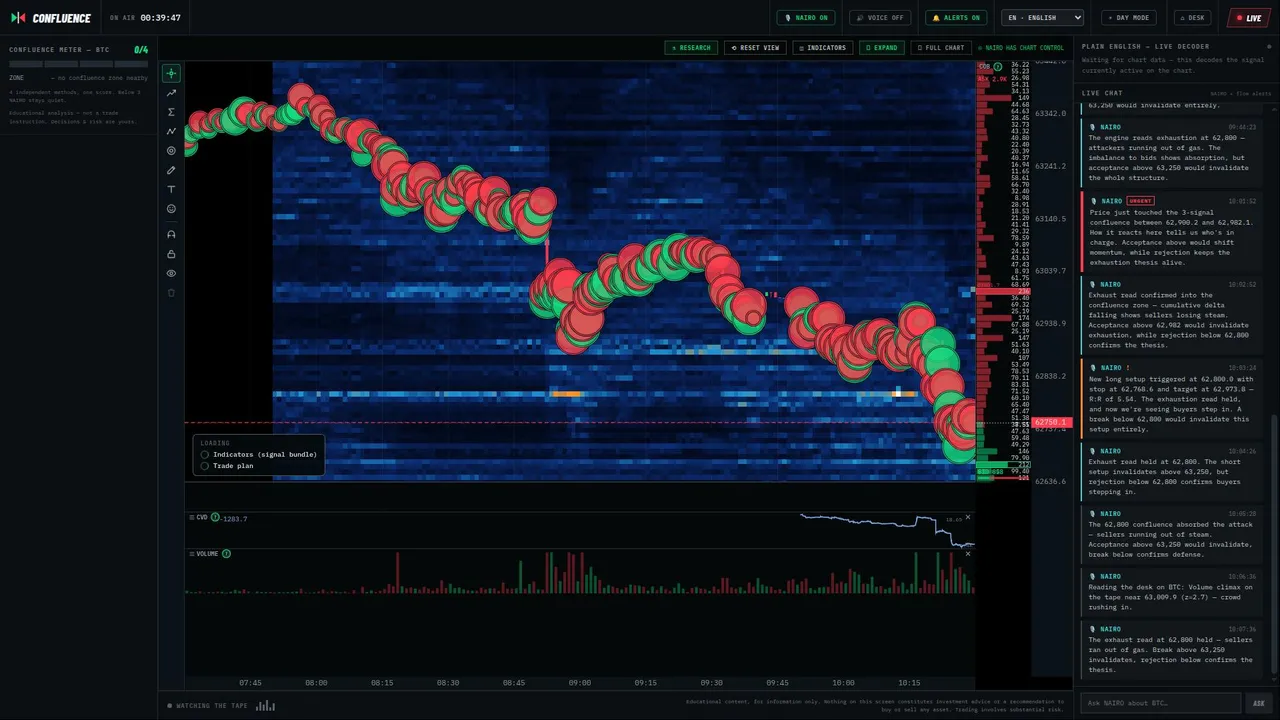Select the zigzag path drawing tool
Image resolution: width=1280 pixels, height=720 pixels.
click(x=171, y=131)
